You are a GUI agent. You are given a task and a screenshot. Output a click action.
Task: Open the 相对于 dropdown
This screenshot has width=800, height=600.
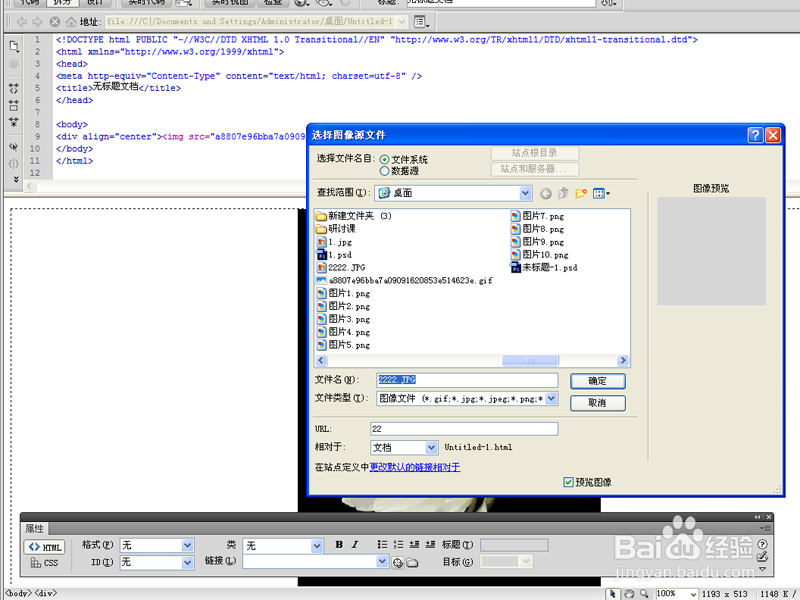coord(431,447)
